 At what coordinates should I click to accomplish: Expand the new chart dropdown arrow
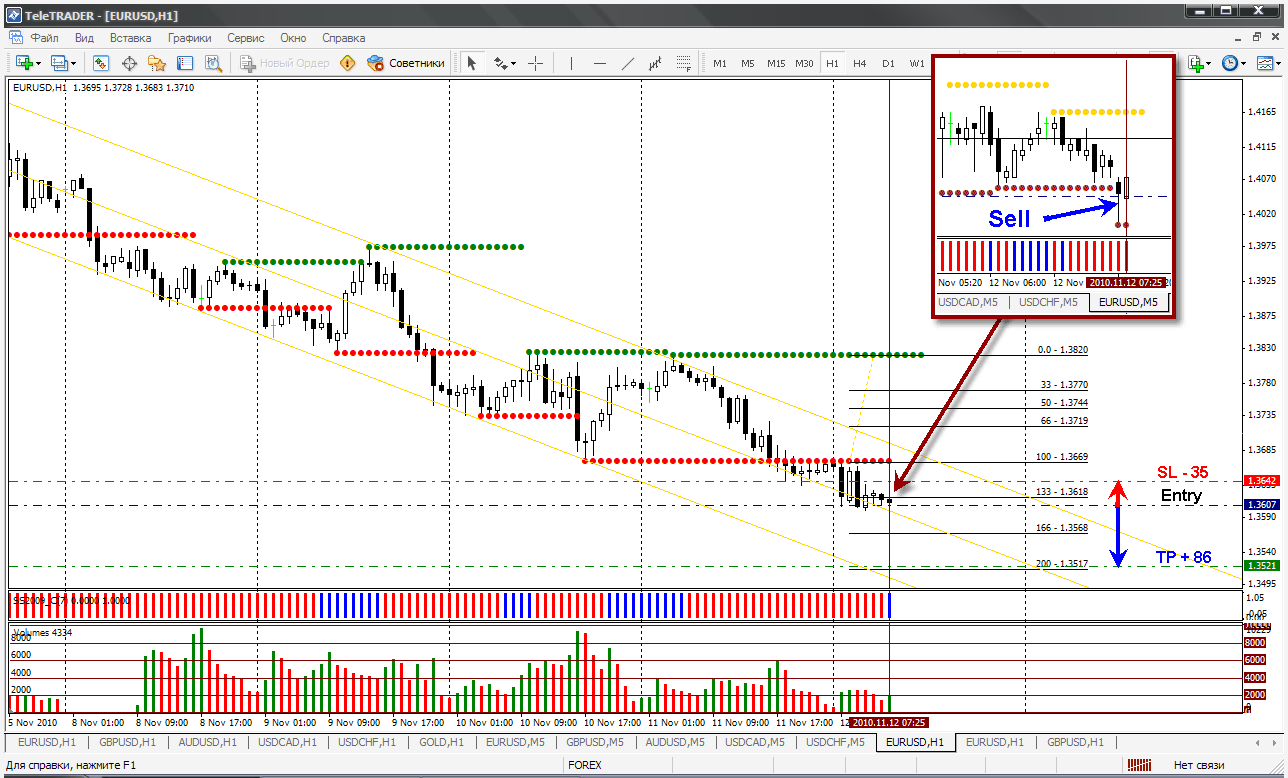(x=38, y=63)
